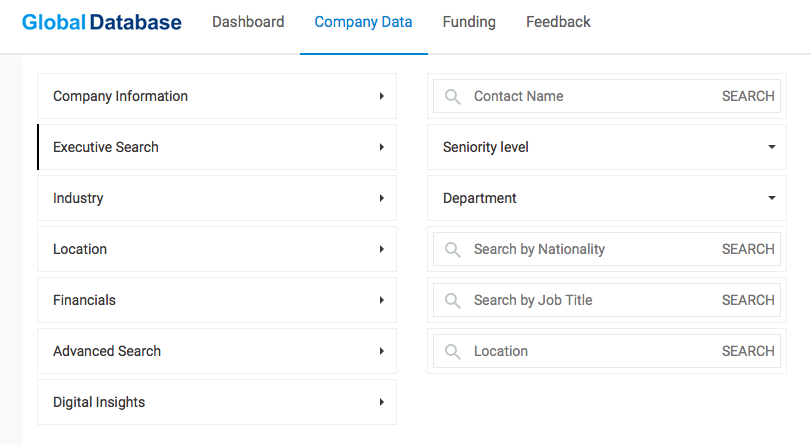Click the magnifier icon in Nationality search
The height and width of the screenshot is (445, 811).
pyautogui.click(x=453, y=250)
